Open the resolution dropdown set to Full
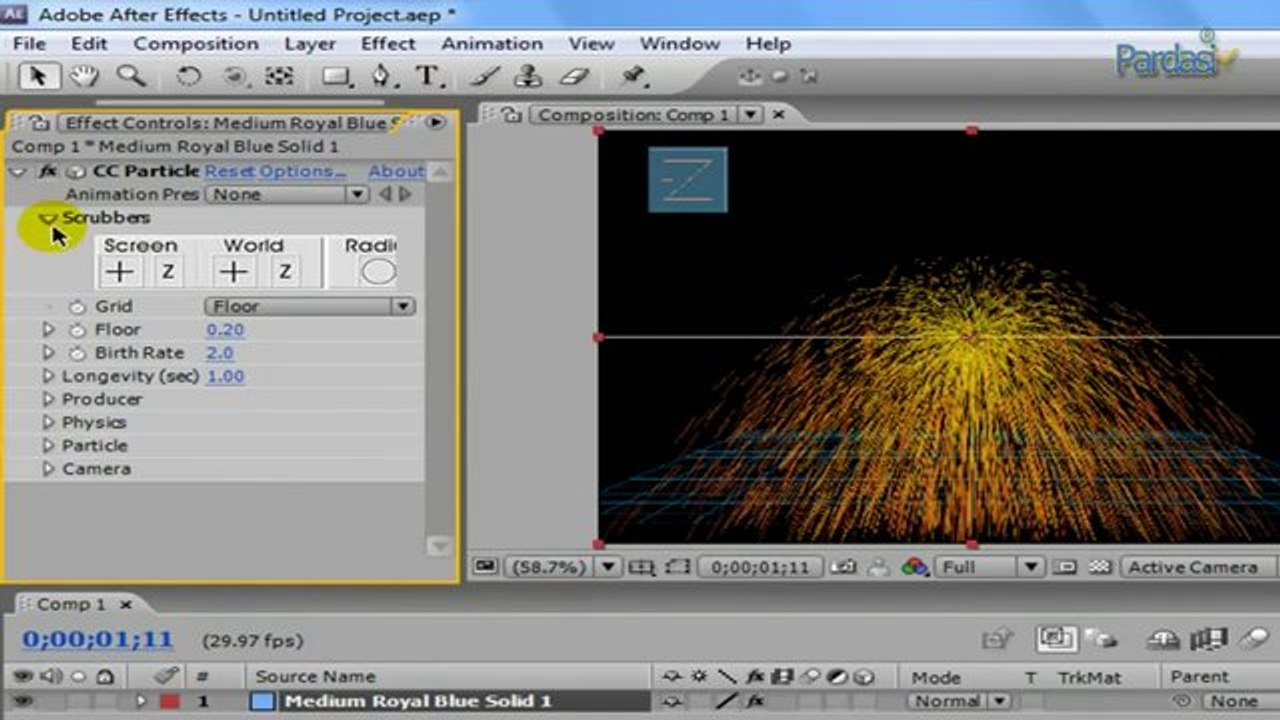 (x=990, y=567)
